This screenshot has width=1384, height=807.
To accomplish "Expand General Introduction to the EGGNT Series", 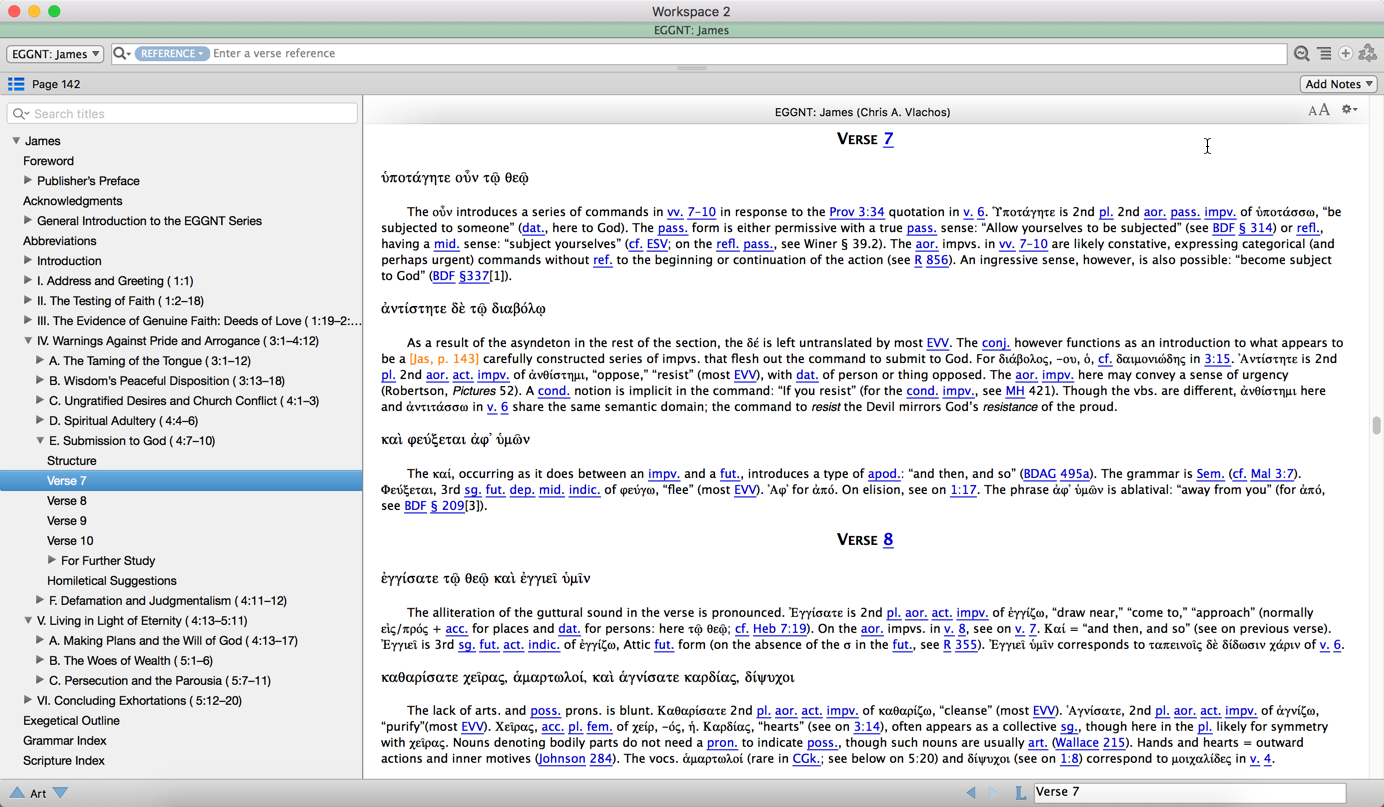I will coord(28,221).
